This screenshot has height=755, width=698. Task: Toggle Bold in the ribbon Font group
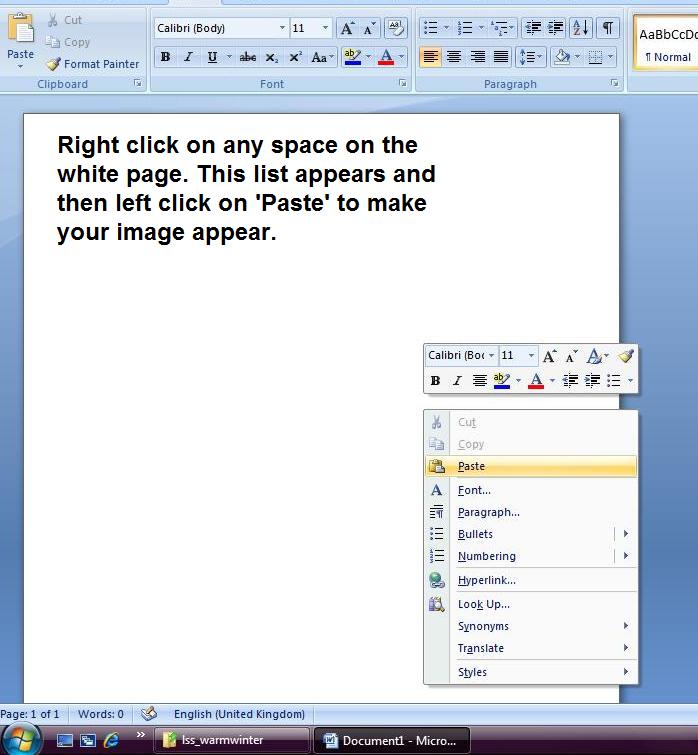tap(165, 57)
